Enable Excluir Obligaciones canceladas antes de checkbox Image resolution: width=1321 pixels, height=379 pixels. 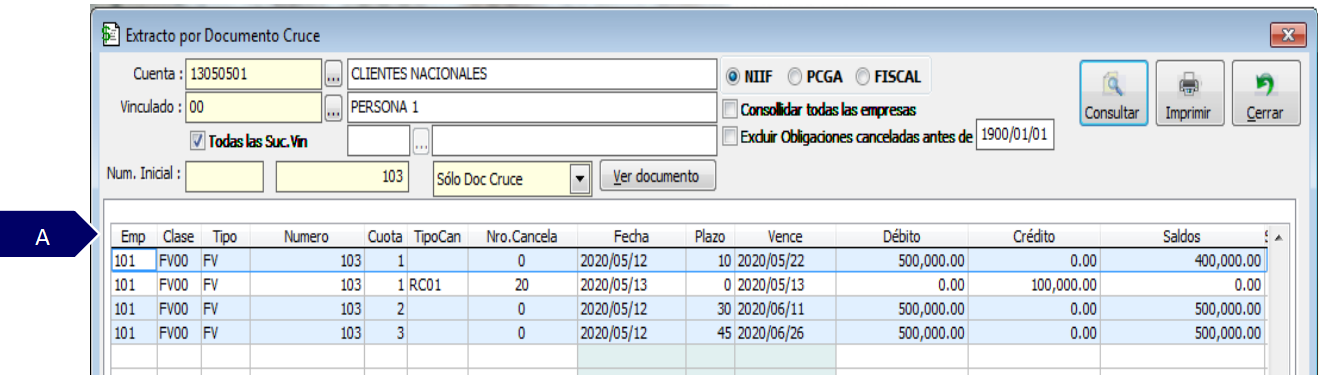click(730, 136)
